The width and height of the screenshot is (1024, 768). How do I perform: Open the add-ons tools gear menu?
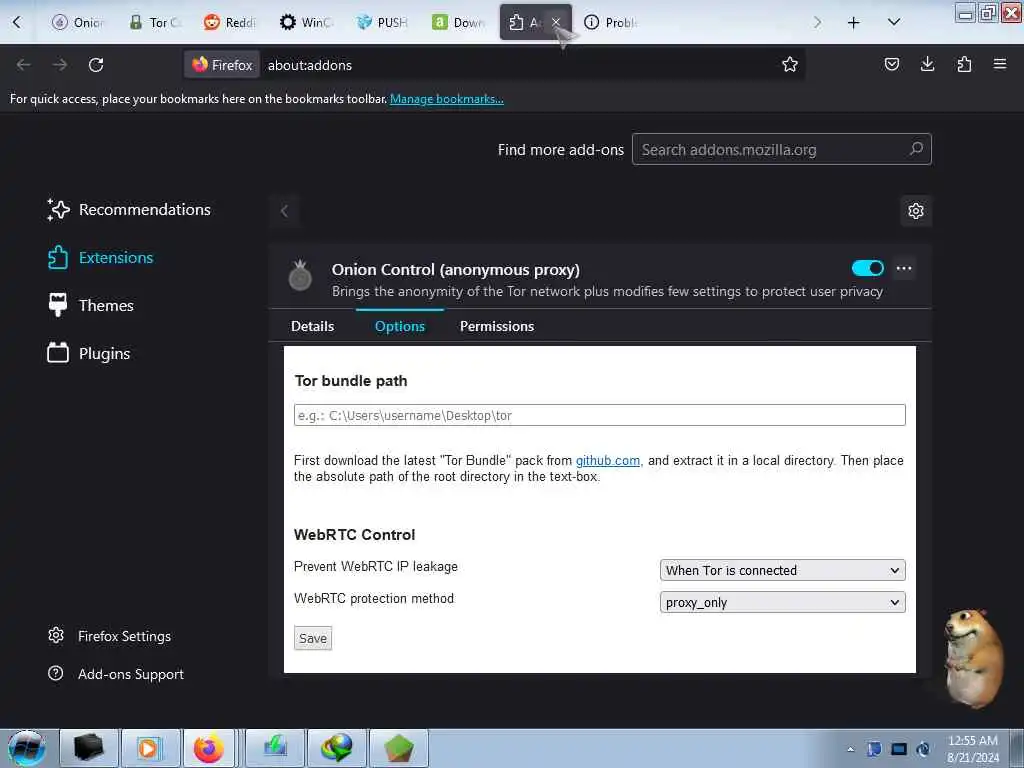(x=916, y=211)
